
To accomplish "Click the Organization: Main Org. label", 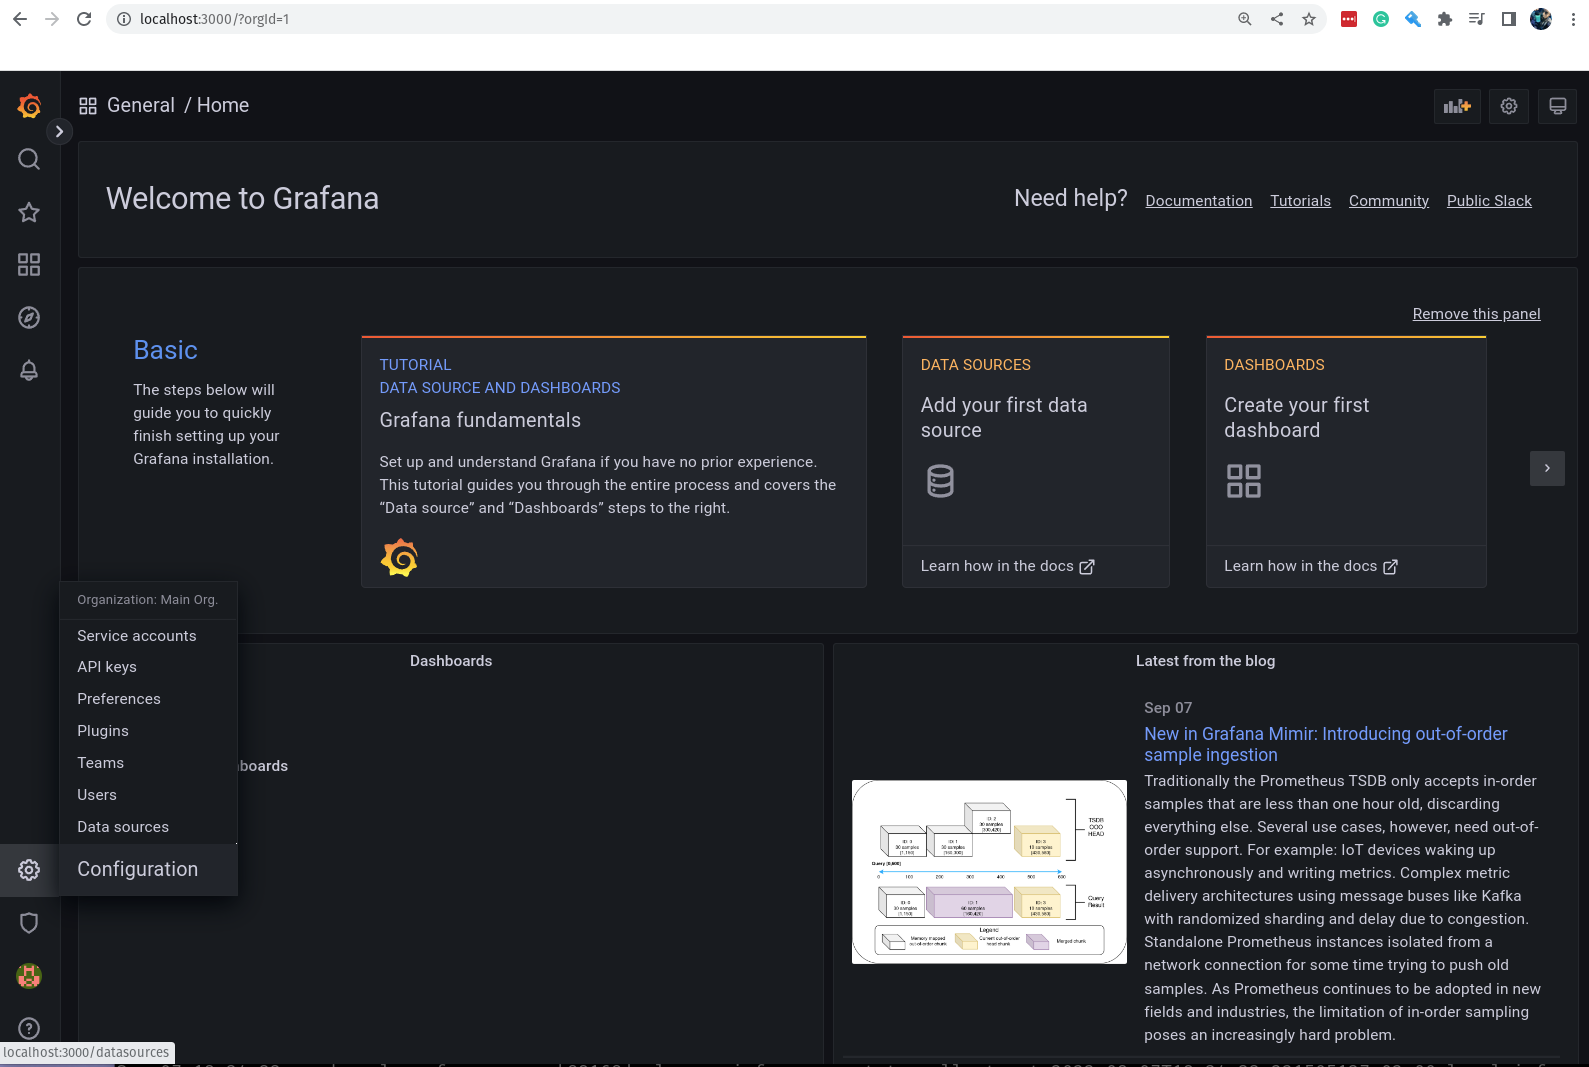I will (x=148, y=600).
